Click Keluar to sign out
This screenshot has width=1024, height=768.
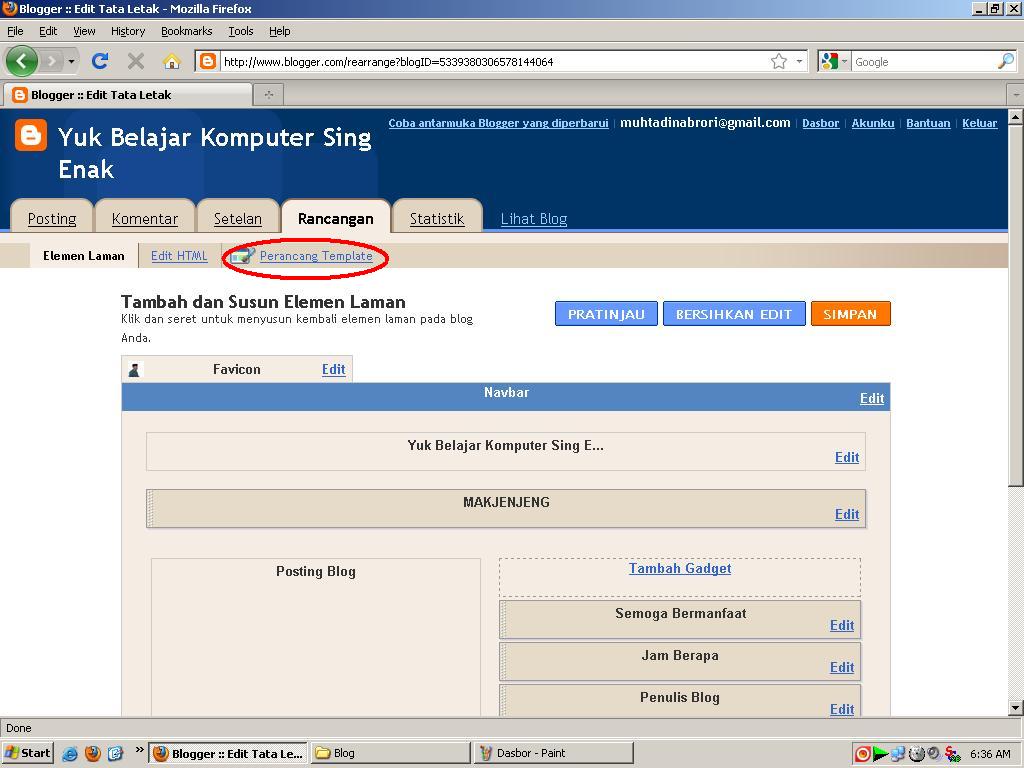(x=979, y=123)
